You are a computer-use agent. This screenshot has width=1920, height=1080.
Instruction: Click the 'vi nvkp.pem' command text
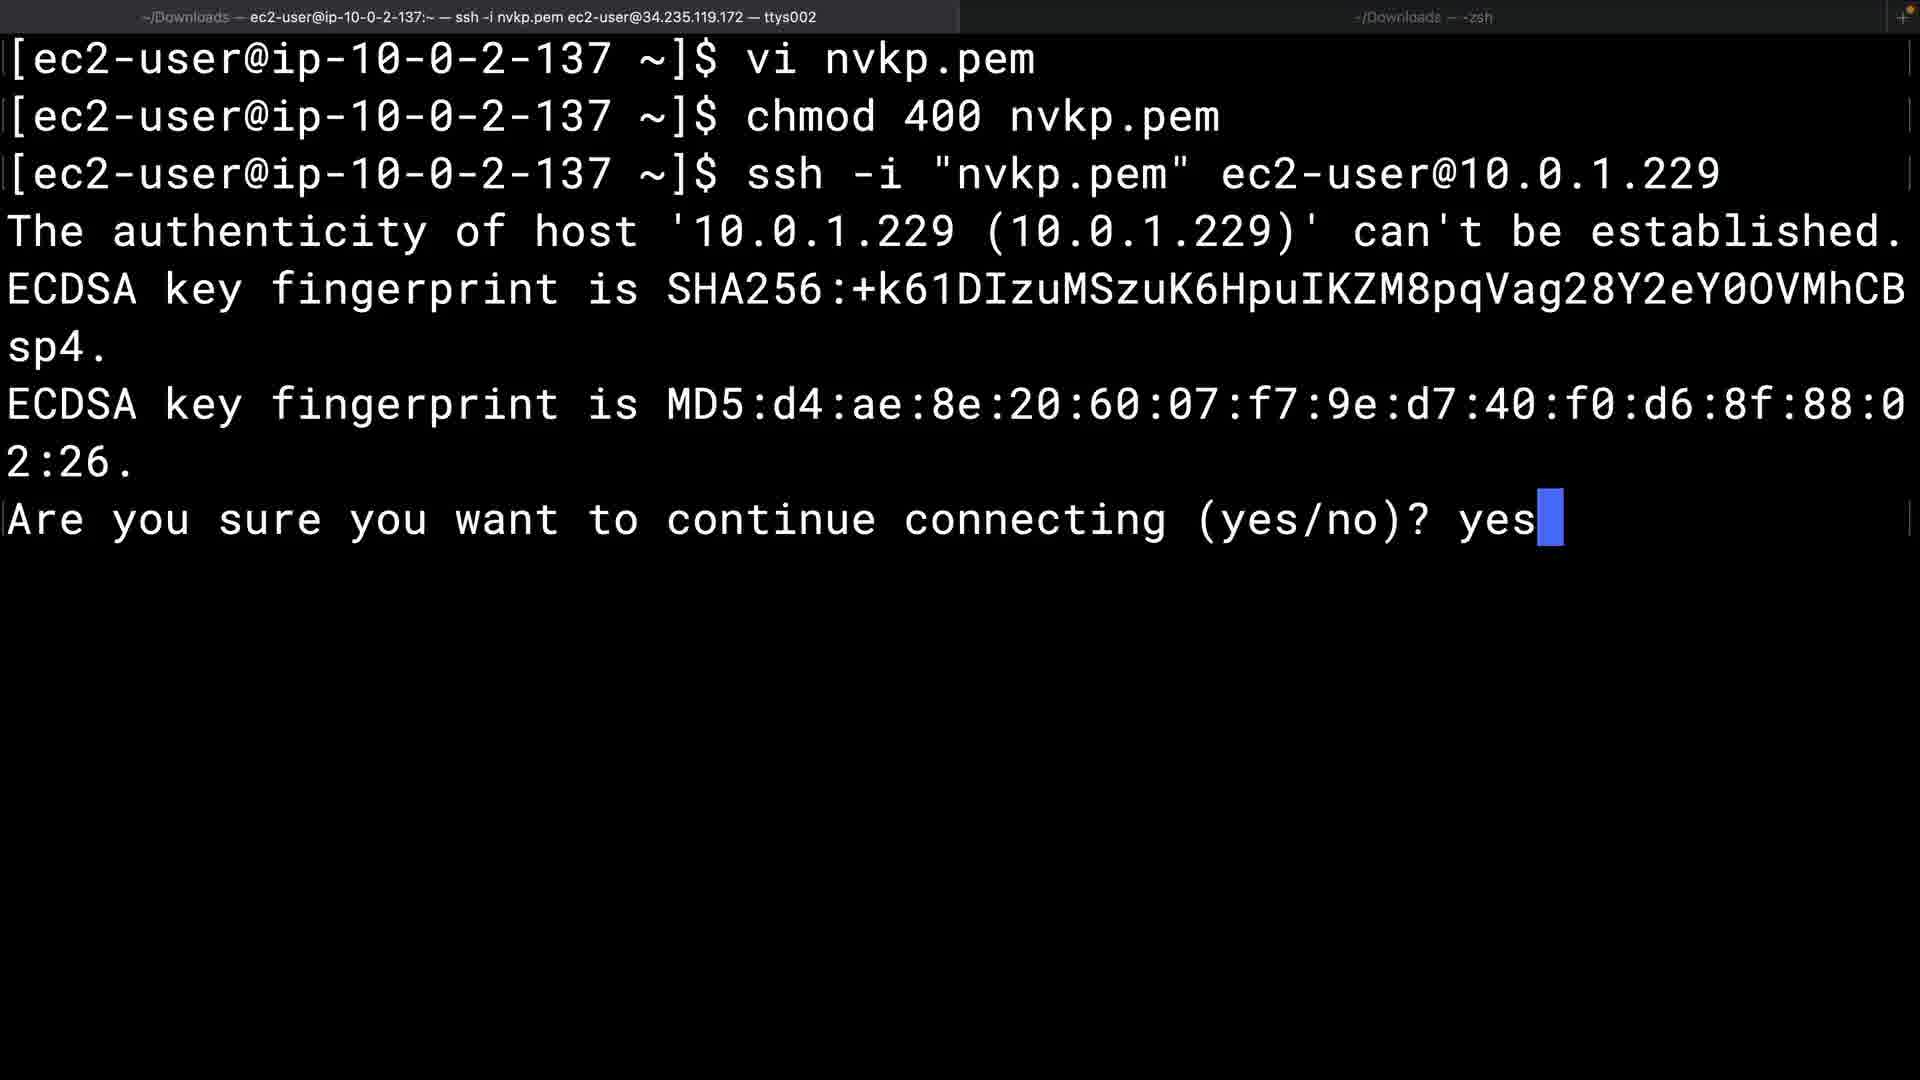[x=890, y=59]
